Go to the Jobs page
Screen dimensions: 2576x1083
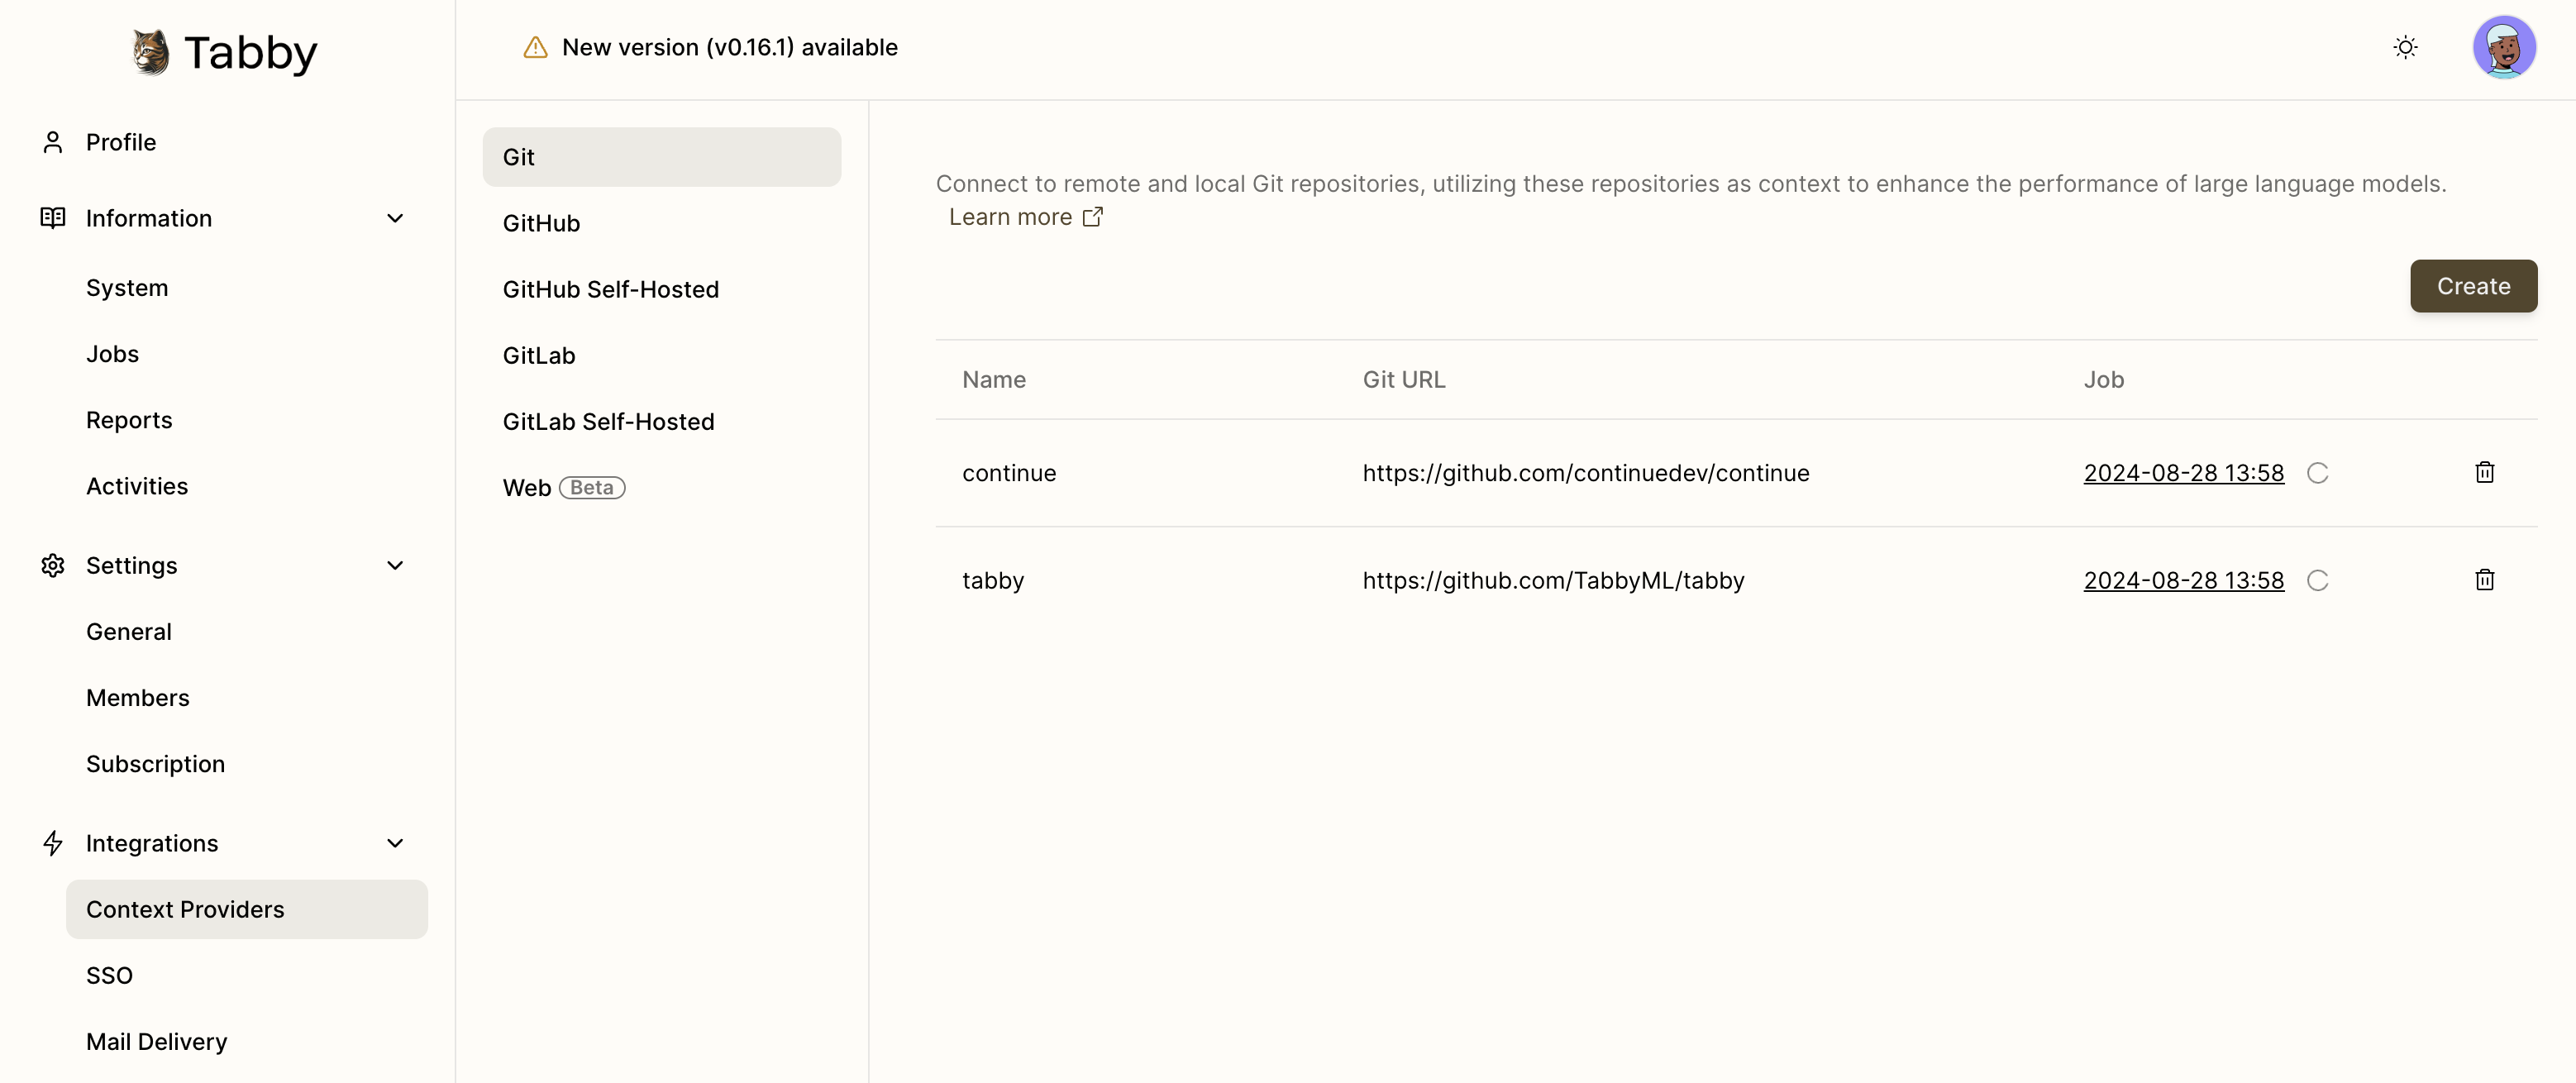tap(112, 354)
